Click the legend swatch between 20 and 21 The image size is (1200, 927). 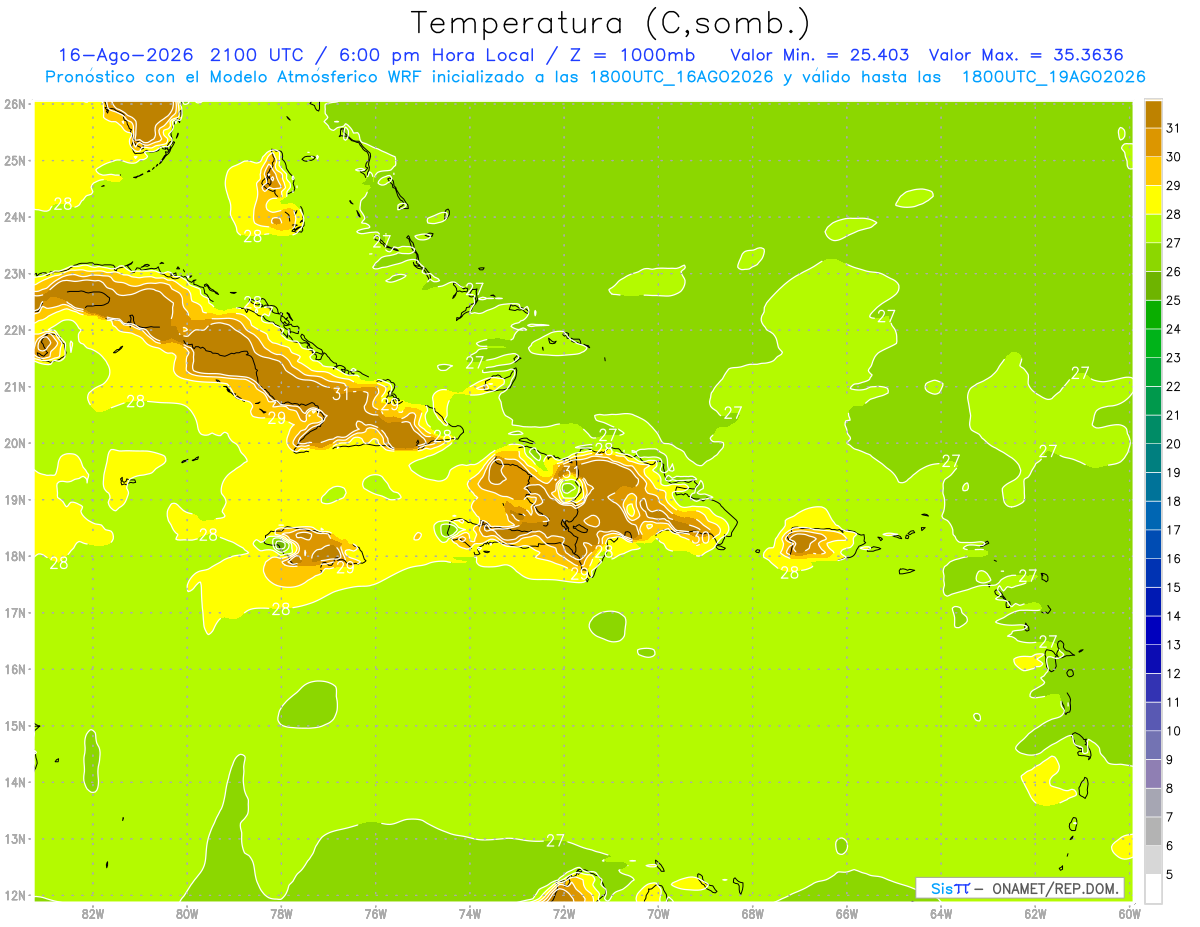click(x=1153, y=430)
